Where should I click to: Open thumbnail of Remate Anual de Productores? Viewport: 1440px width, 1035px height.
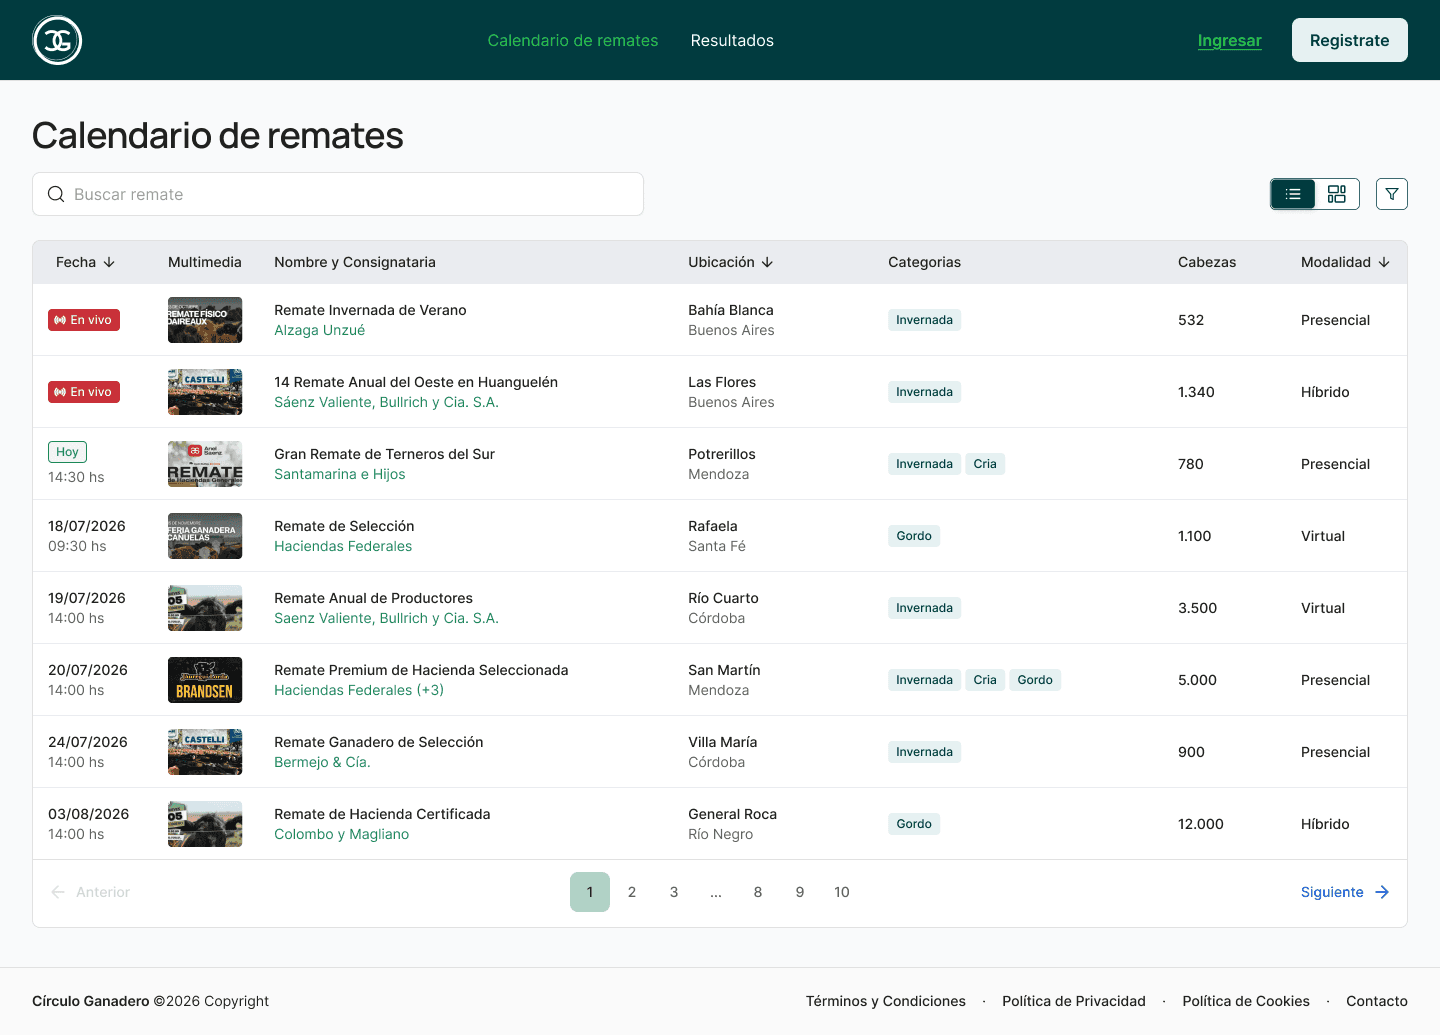tap(205, 608)
